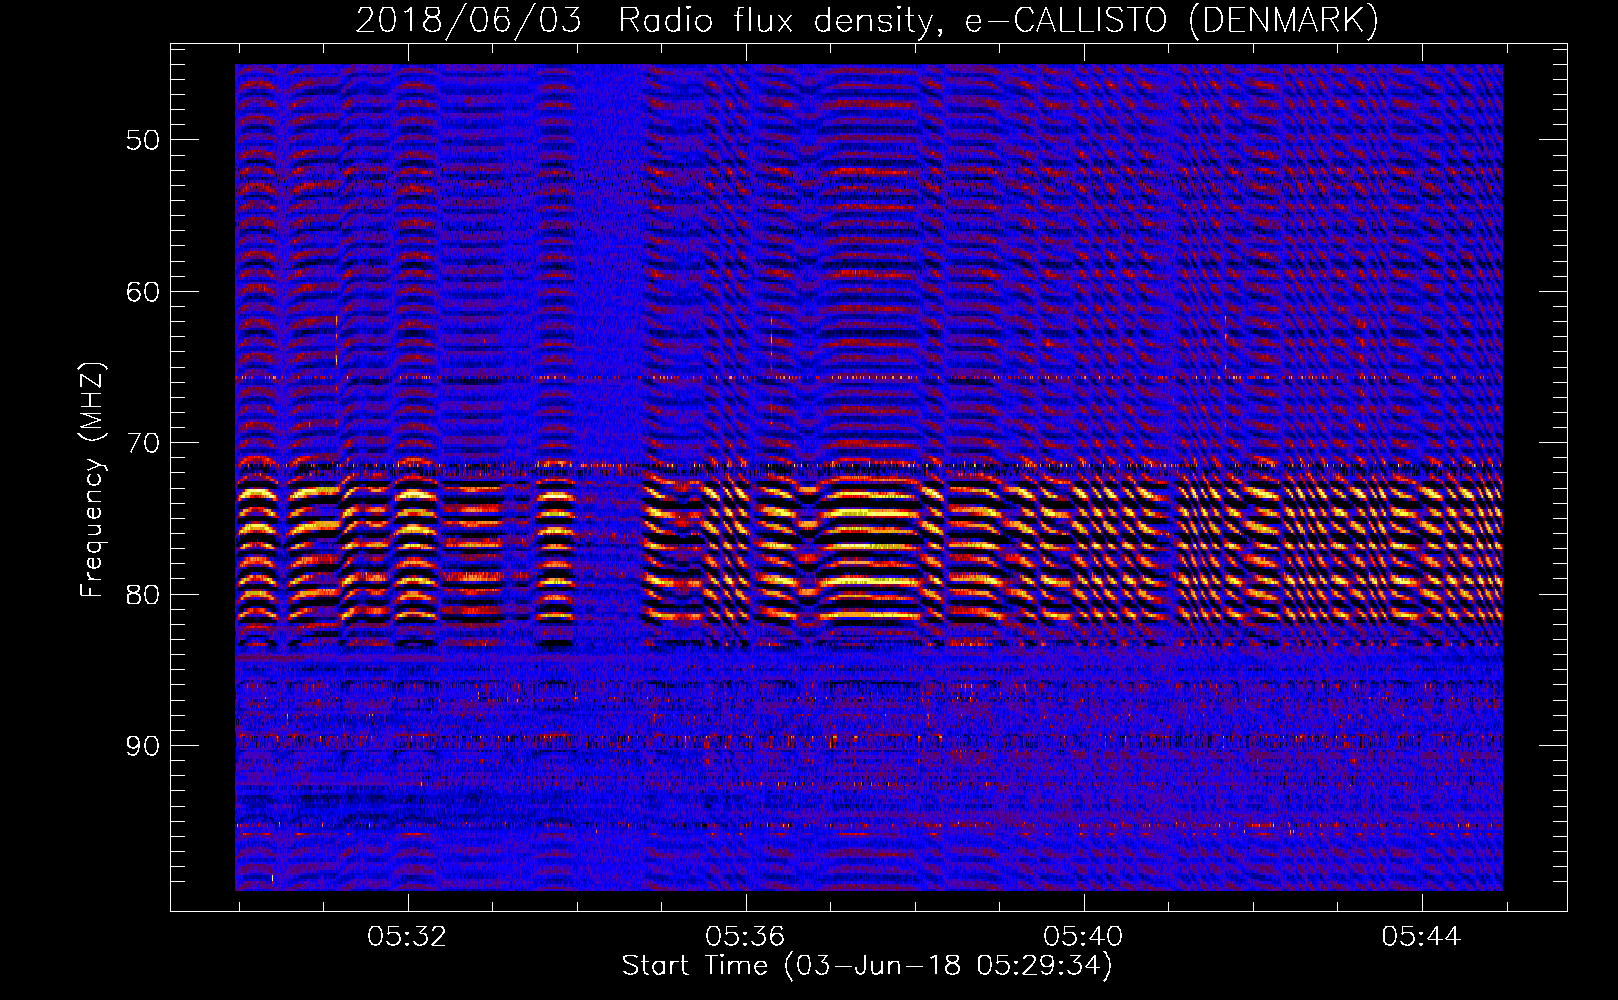
Task: Click the 05:40 time tick label
Action: [1083, 937]
